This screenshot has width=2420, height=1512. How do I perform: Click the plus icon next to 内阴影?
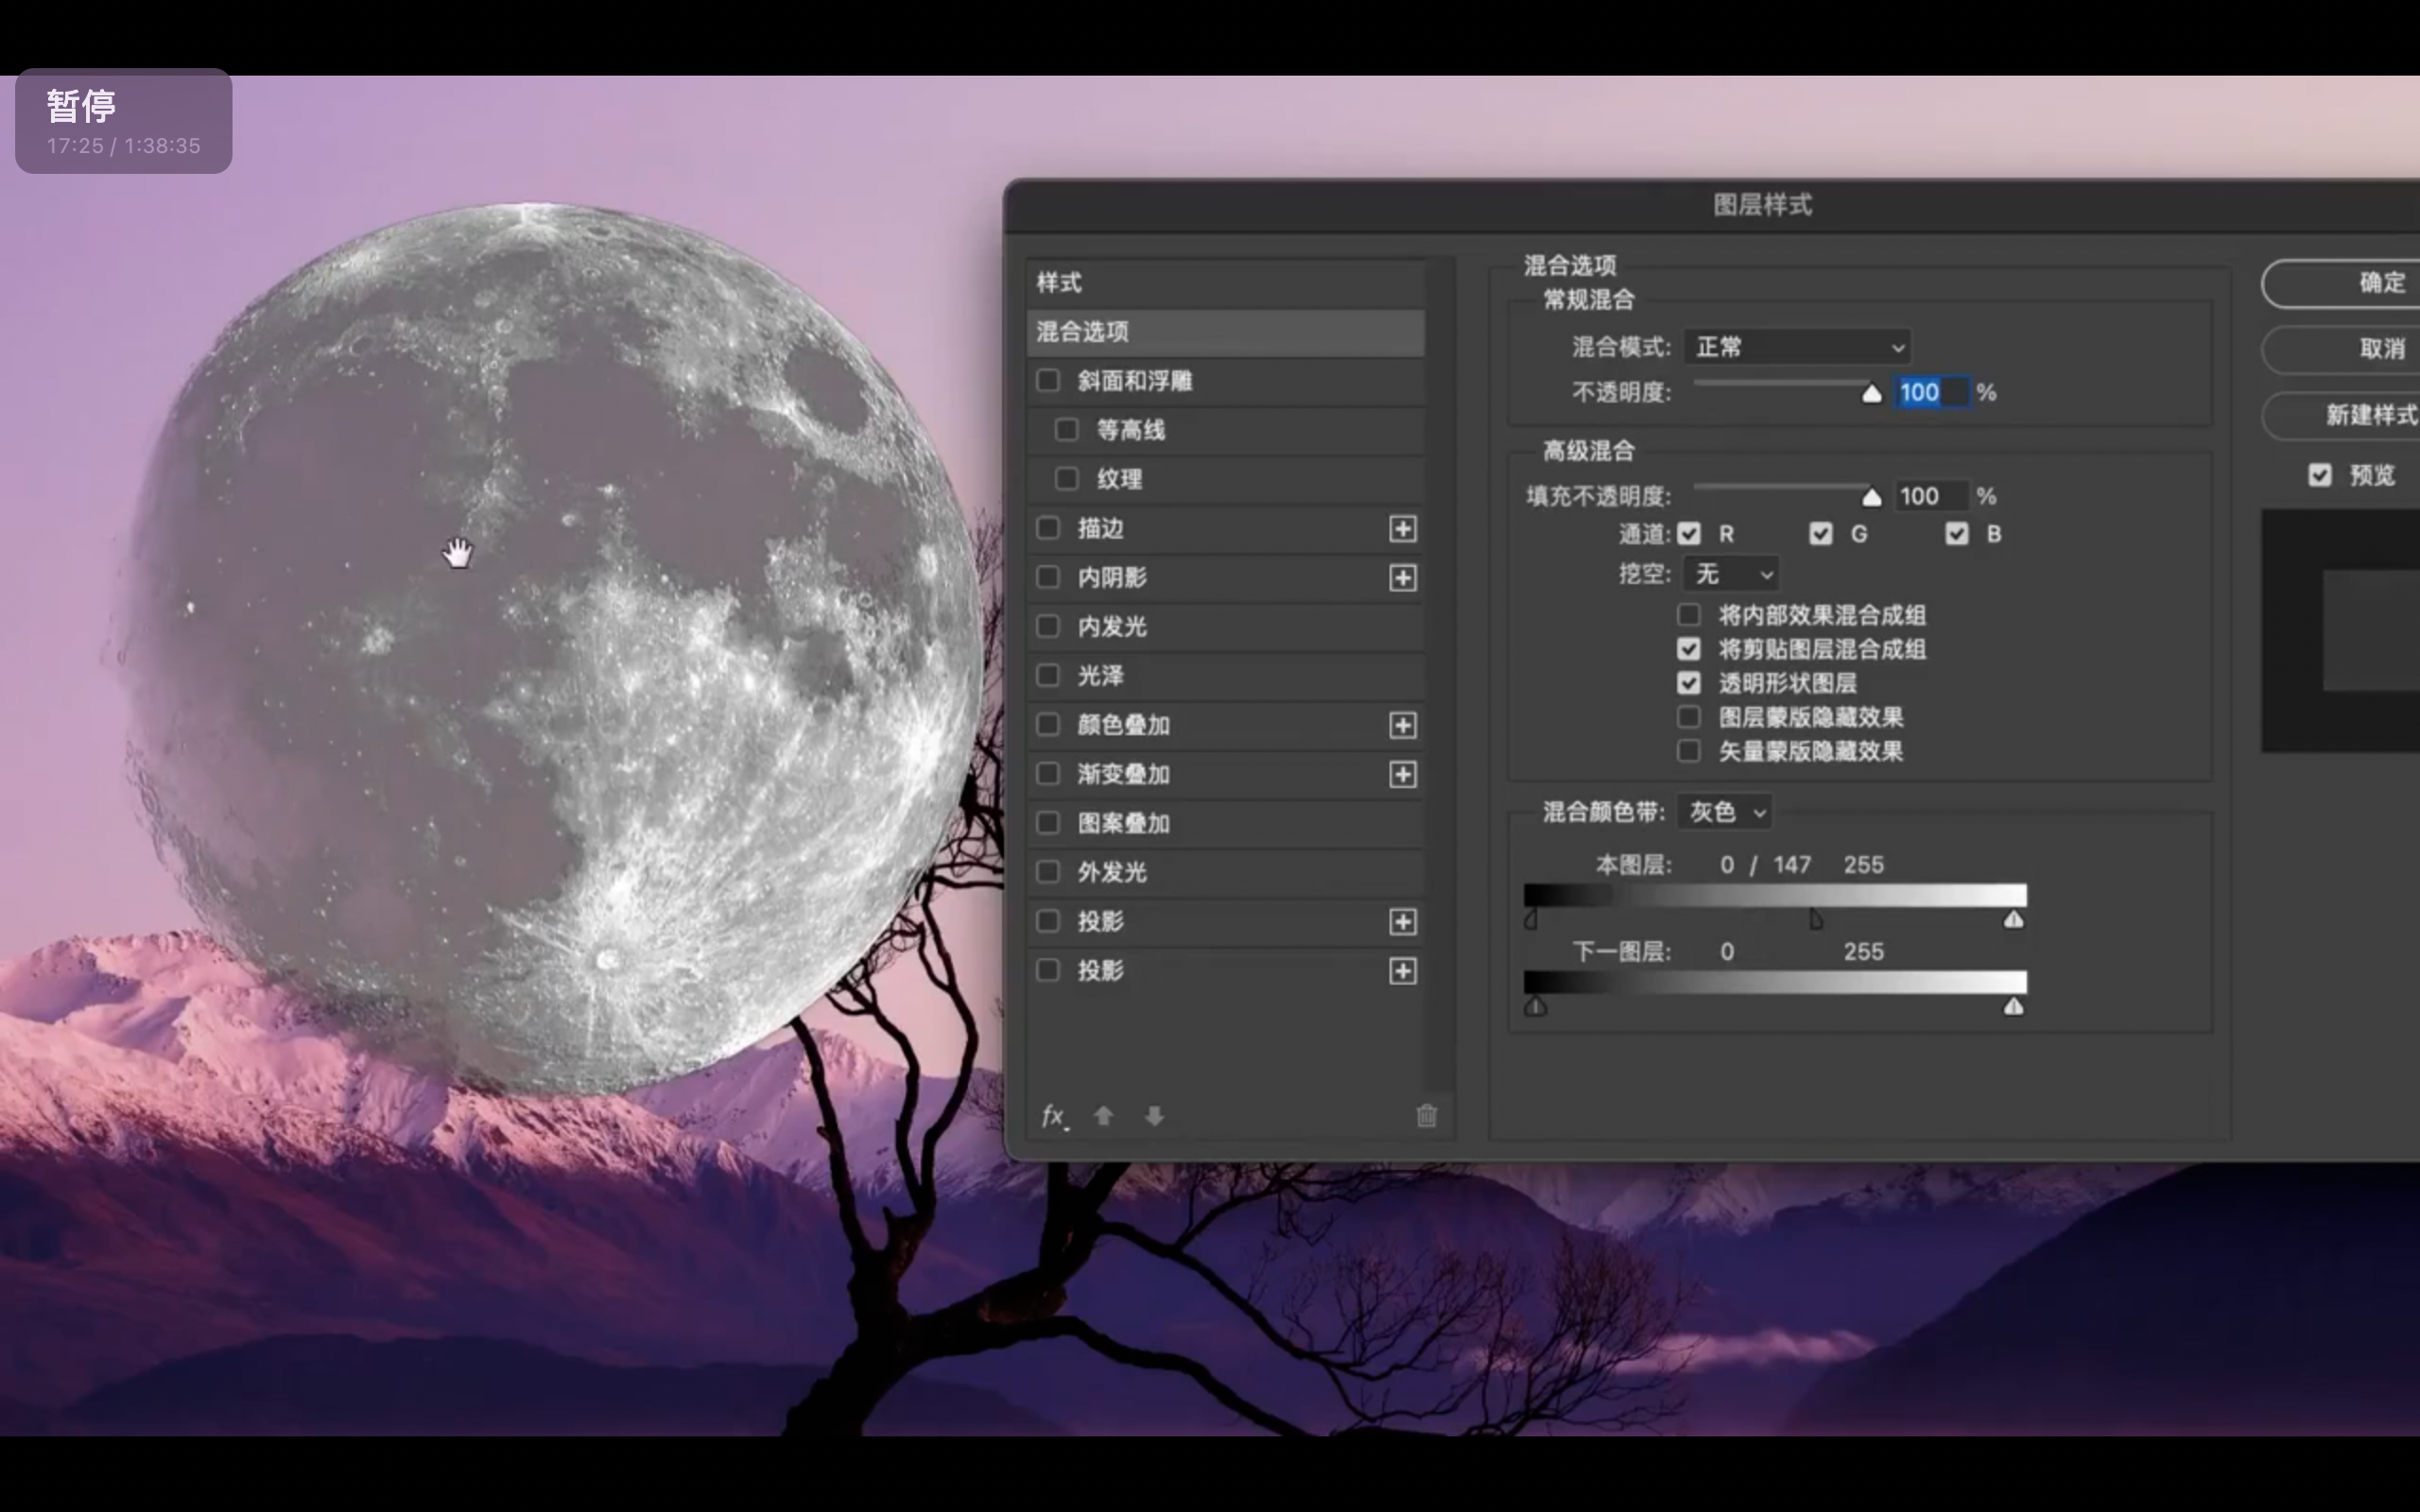point(1402,578)
